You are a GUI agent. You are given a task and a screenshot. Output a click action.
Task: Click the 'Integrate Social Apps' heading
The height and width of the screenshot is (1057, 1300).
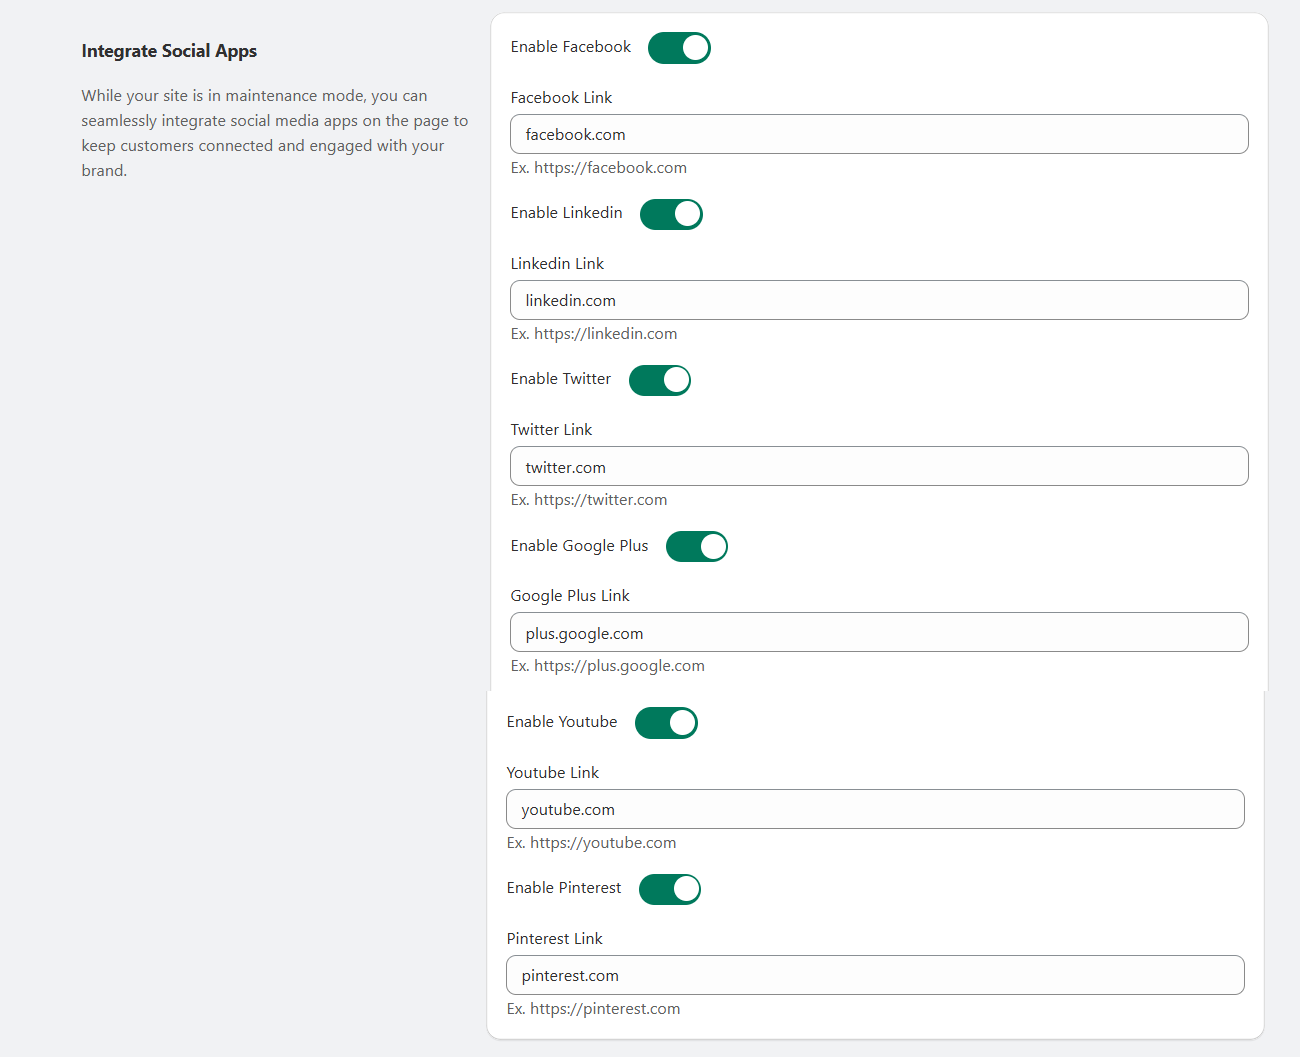[169, 51]
